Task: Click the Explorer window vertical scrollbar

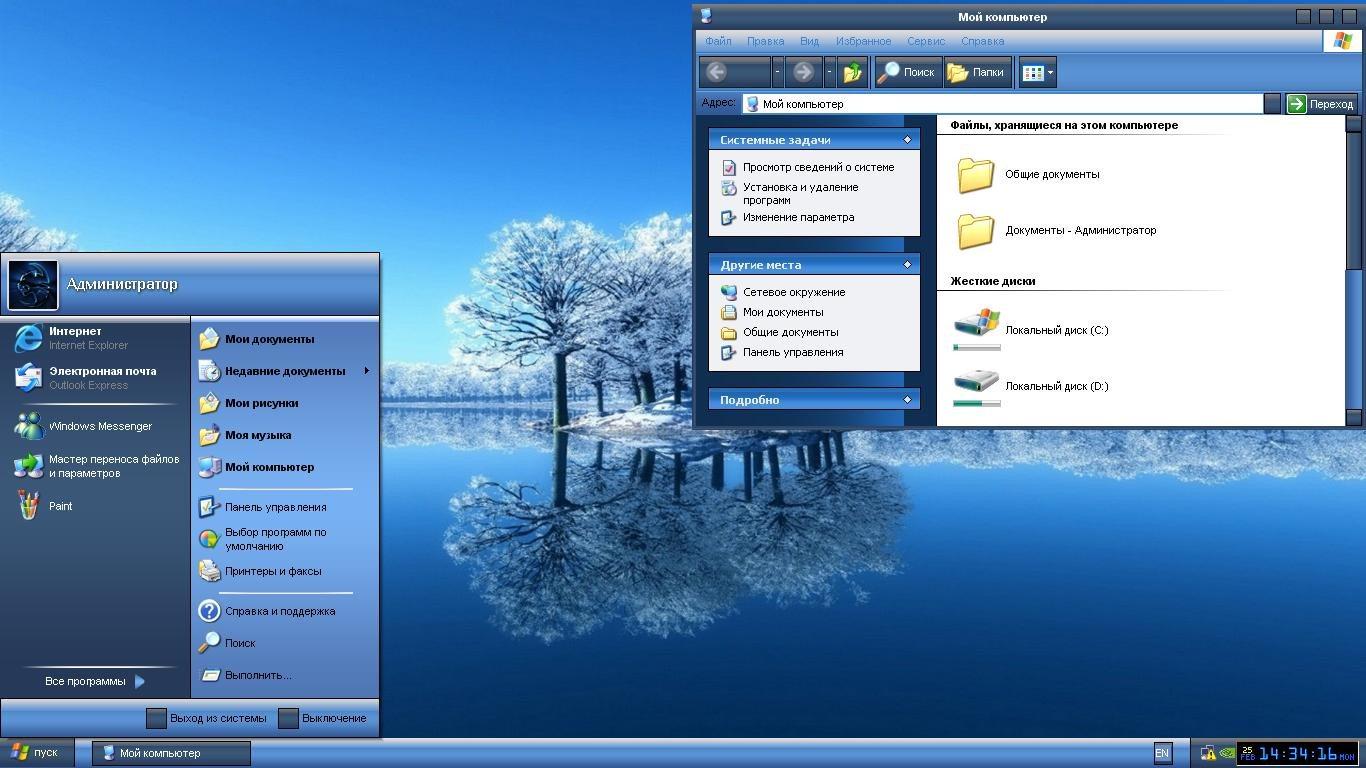Action: [x=1354, y=200]
